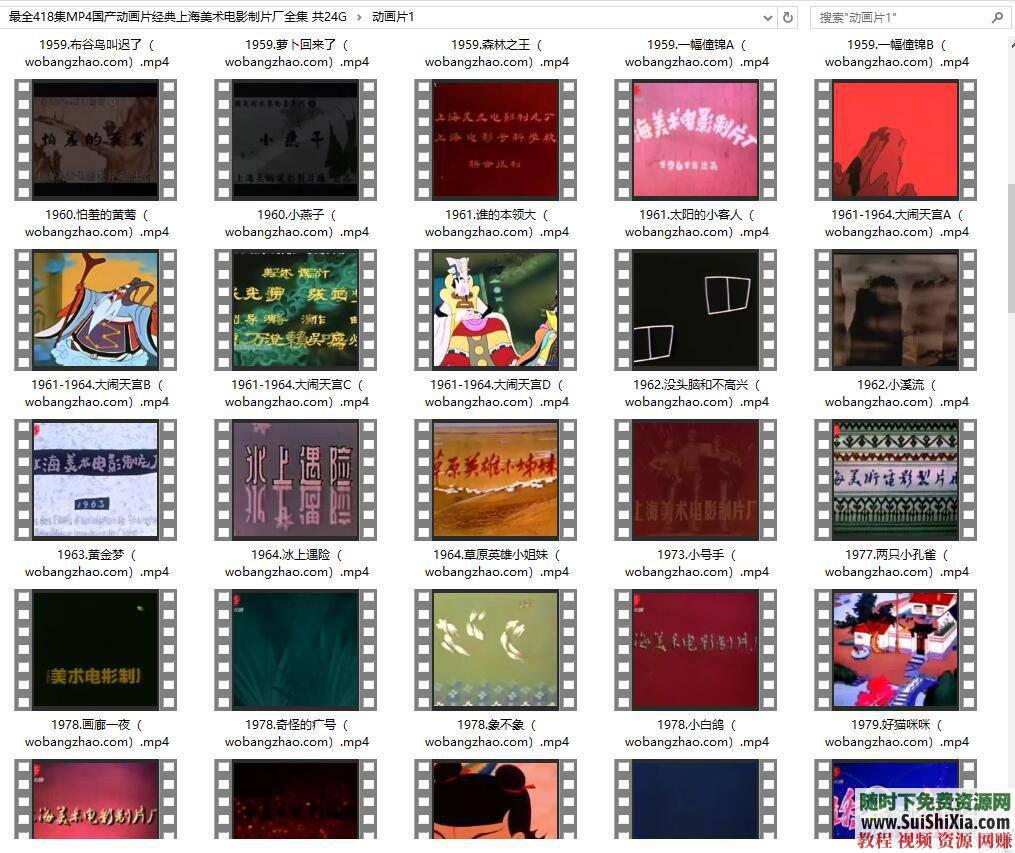Select the 1964.草原英雄小姐妹 video thumbnail
Screen dimensions: 1015x853
495,480
